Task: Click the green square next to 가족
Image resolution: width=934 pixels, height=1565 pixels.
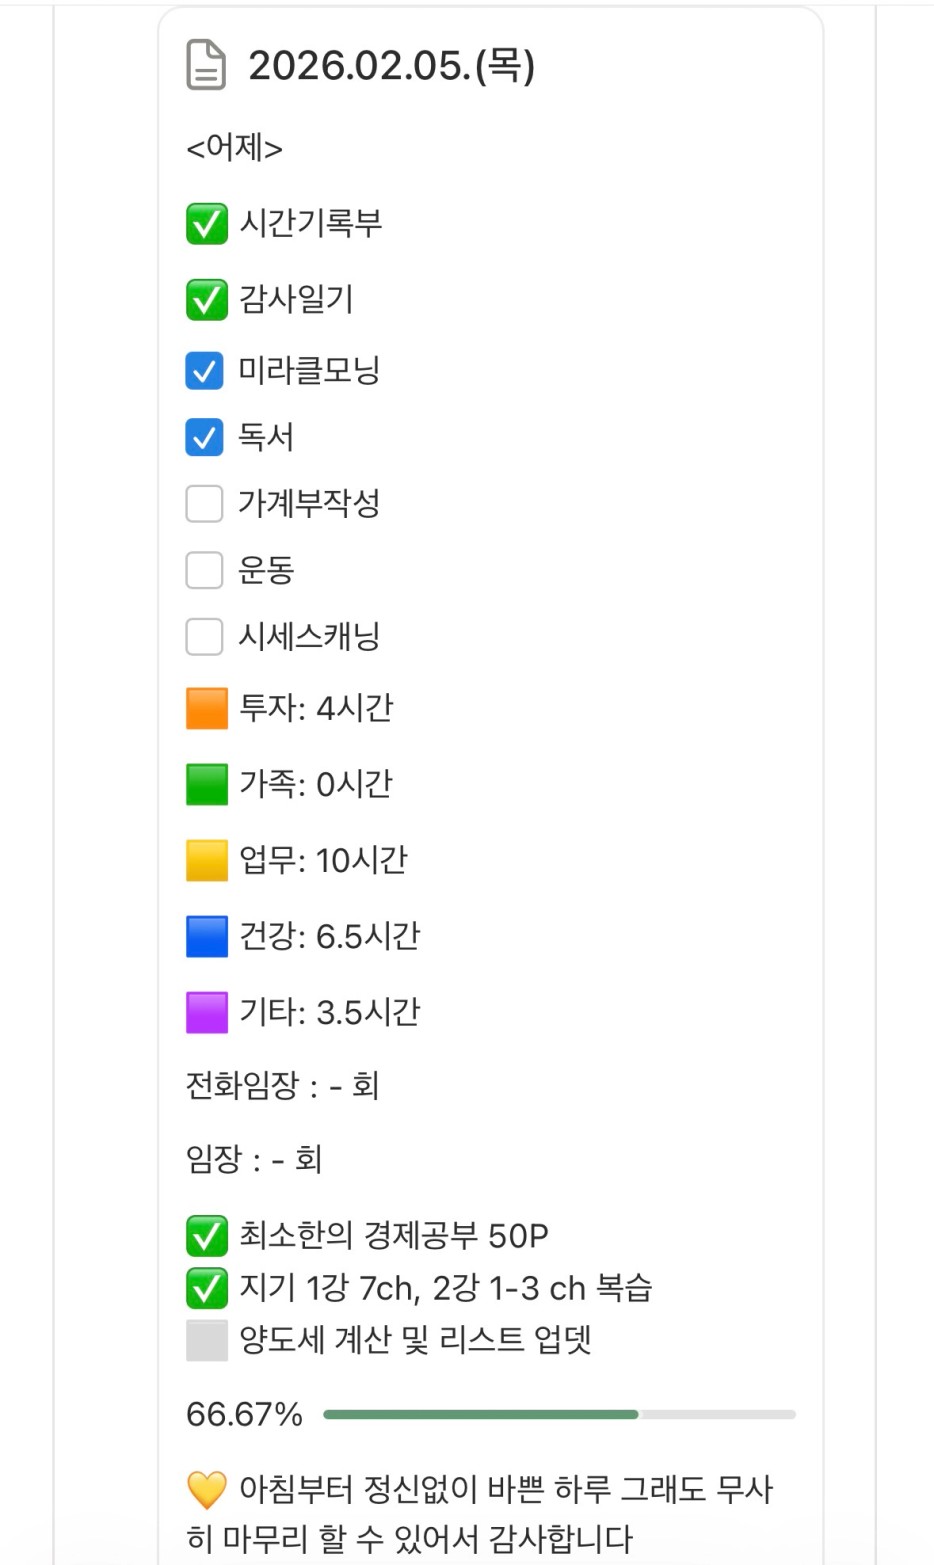Action: pyautogui.click(x=207, y=785)
